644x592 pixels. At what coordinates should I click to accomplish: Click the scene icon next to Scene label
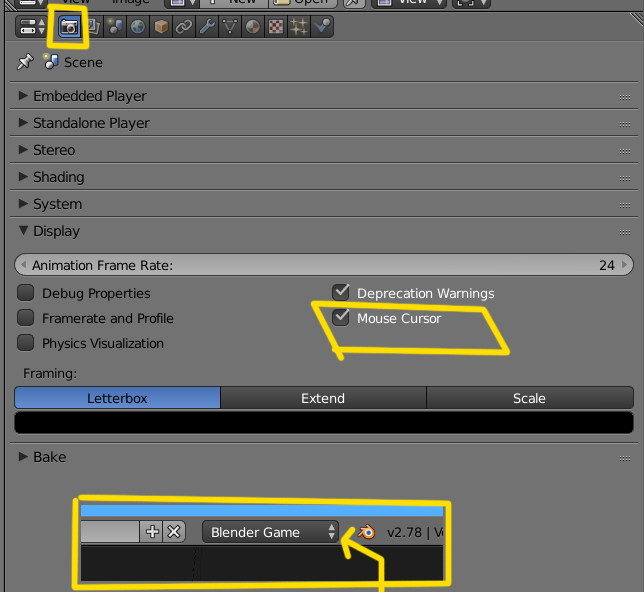(x=51, y=62)
